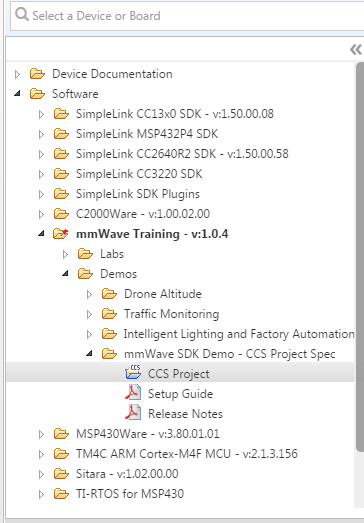Image resolution: width=364 pixels, height=523 pixels.
Task: Select 'MSP430Ware - v:3.80.01.01' label
Action: click(x=148, y=434)
